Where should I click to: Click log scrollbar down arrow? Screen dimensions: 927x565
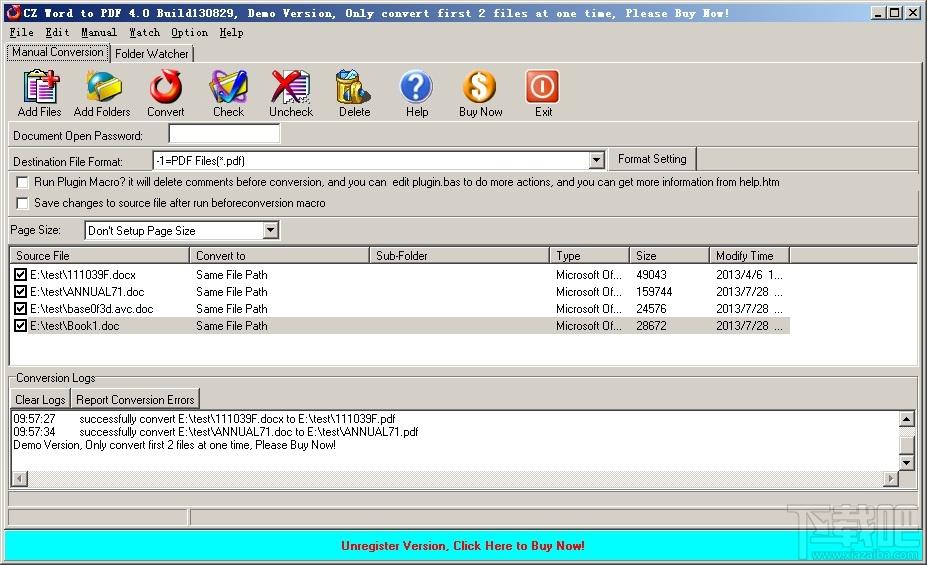pyautogui.click(x=906, y=462)
